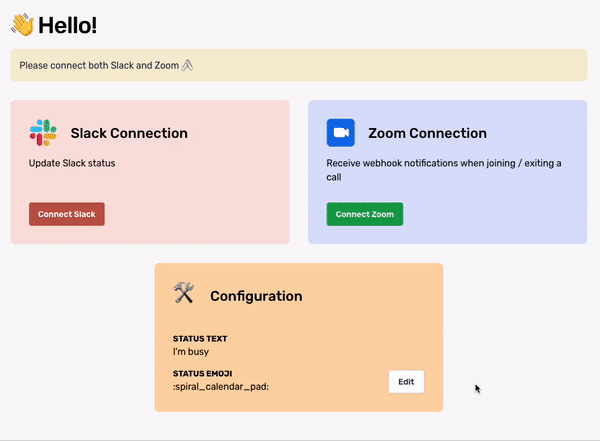The width and height of the screenshot is (600, 441).
Task: Click the 'Receive webhook notifications' description text
Action: [444, 170]
